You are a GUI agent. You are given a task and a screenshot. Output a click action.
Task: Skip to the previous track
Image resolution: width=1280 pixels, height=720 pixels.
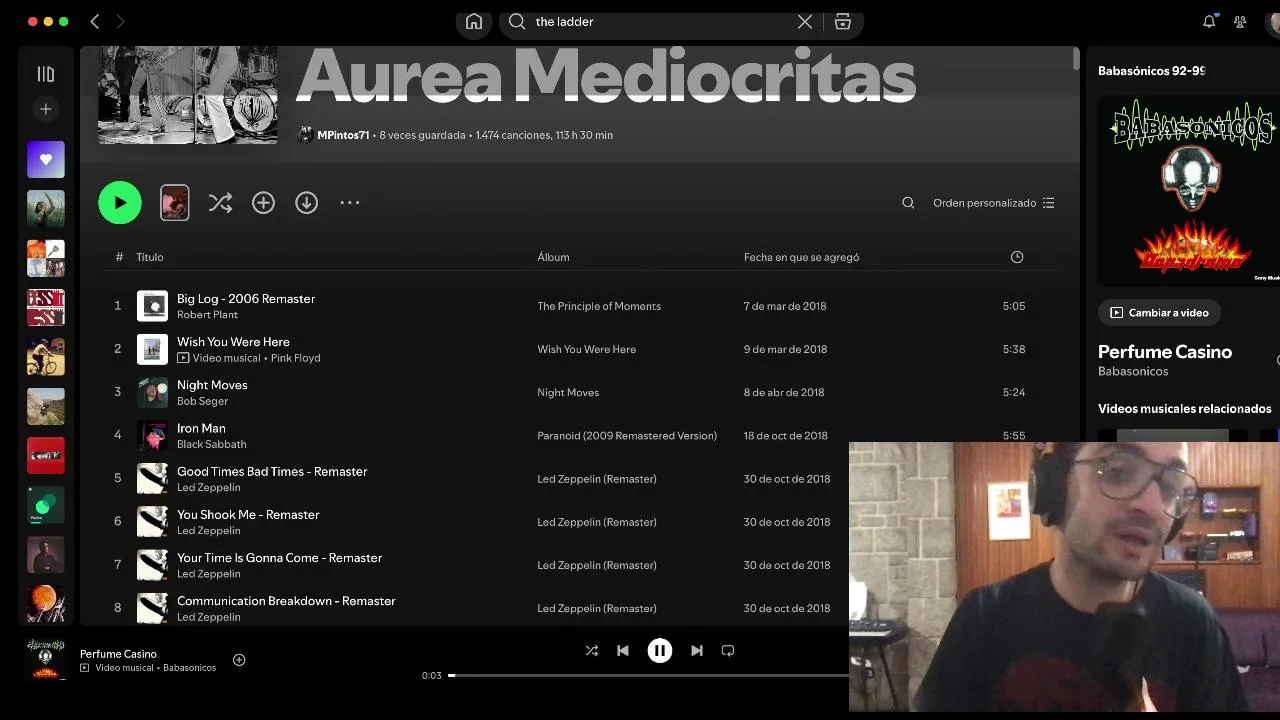point(623,650)
